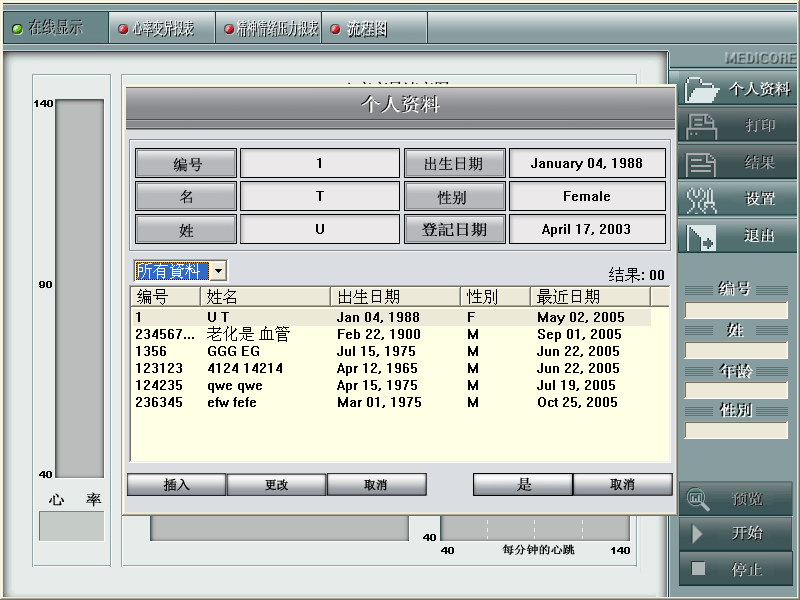800x600 pixels.
Task: Switch to the 心率变异报表 tab
Action: [x=162, y=29]
